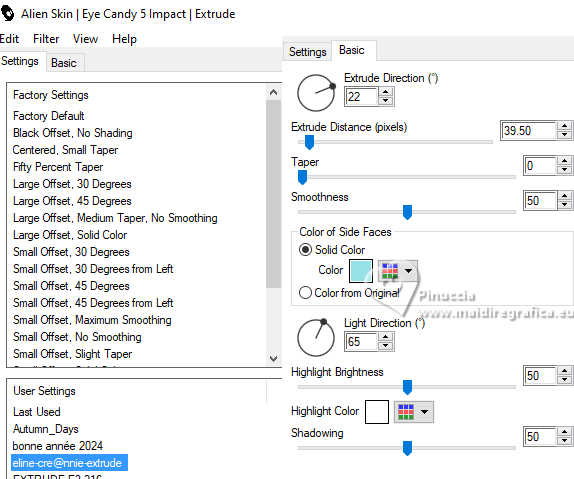Select the Last Used user setting
Image resolution: width=574 pixels, height=479 pixels.
pyautogui.click(x=37, y=412)
